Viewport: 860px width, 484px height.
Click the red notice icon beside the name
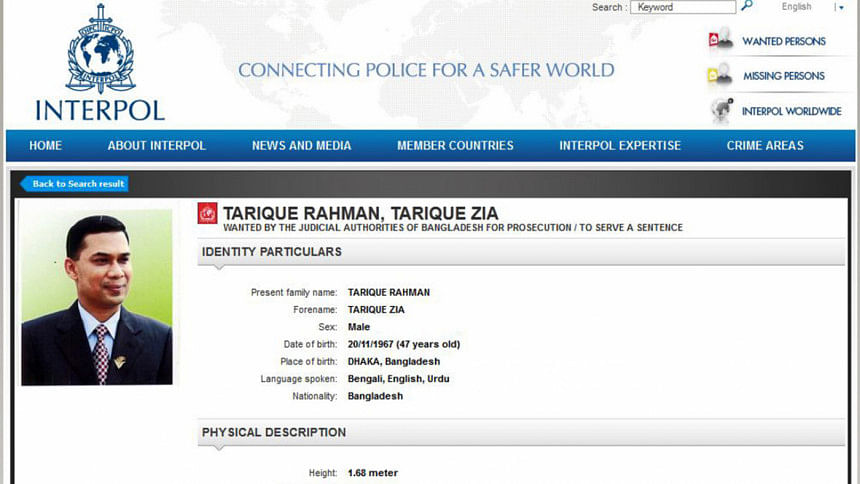click(x=207, y=213)
